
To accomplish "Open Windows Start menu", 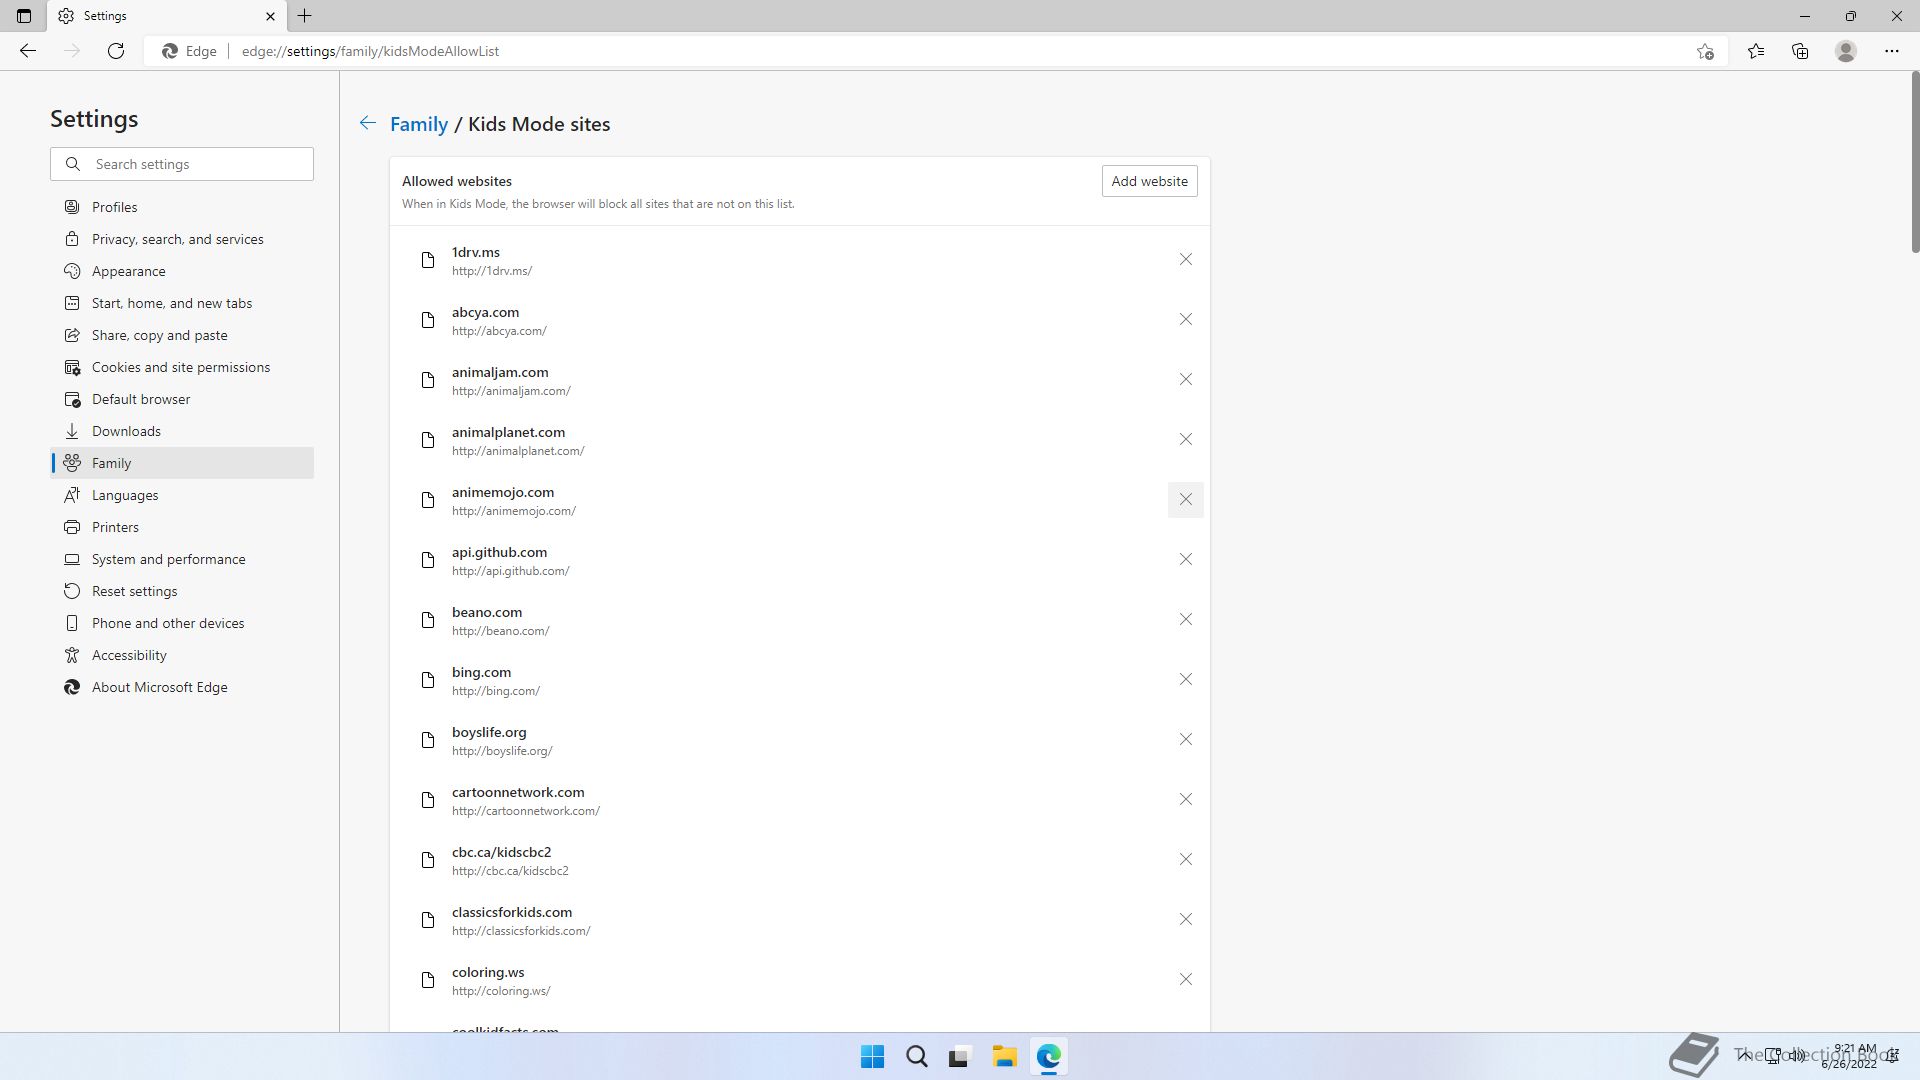I will 872,1057.
